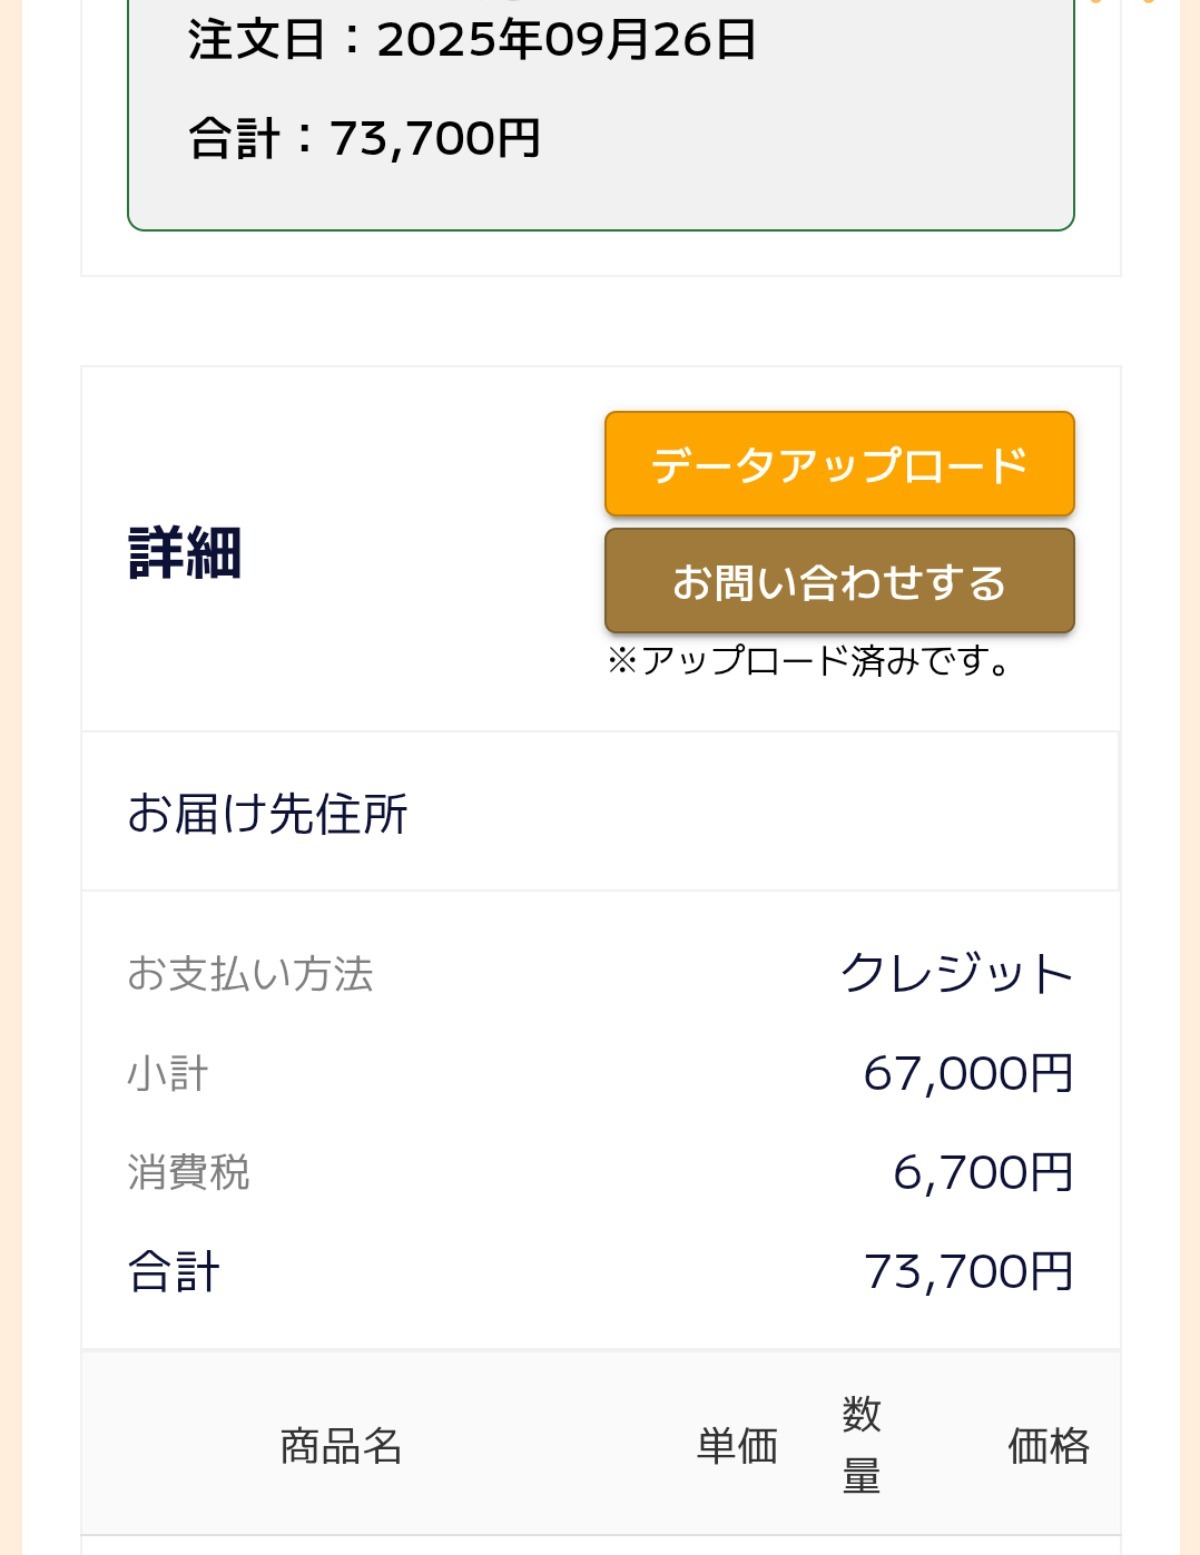Click the ※アップロード済みです notice text

pos(808,661)
